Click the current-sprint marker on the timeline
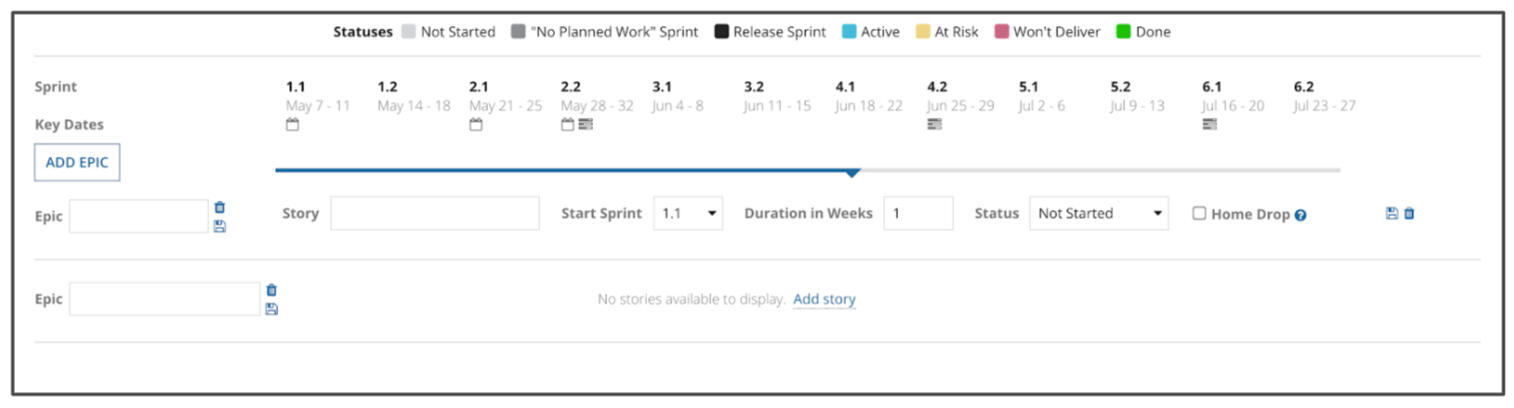Image resolution: width=1514 pixels, height=408 pixels. point(851,173)
